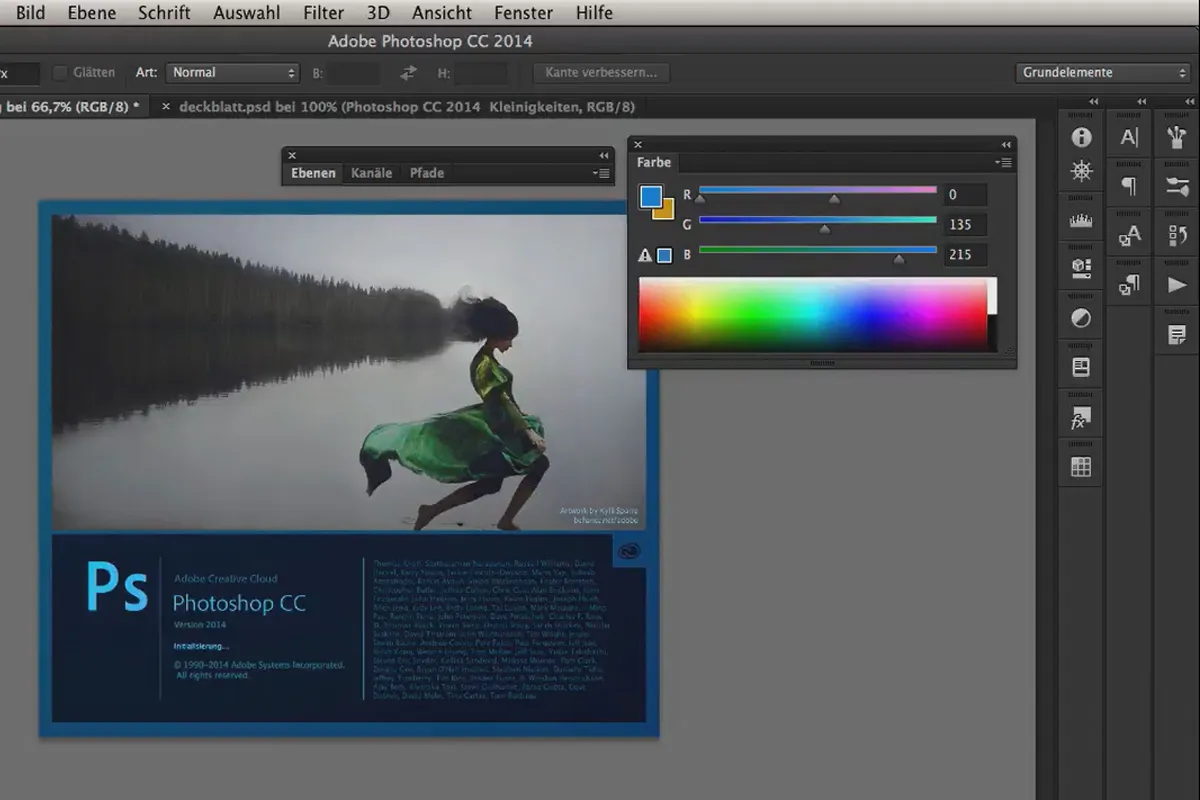1200x800 pixels.
Task: Collapse the Farbe panel with double arrows
Action: coord(1006,145)
